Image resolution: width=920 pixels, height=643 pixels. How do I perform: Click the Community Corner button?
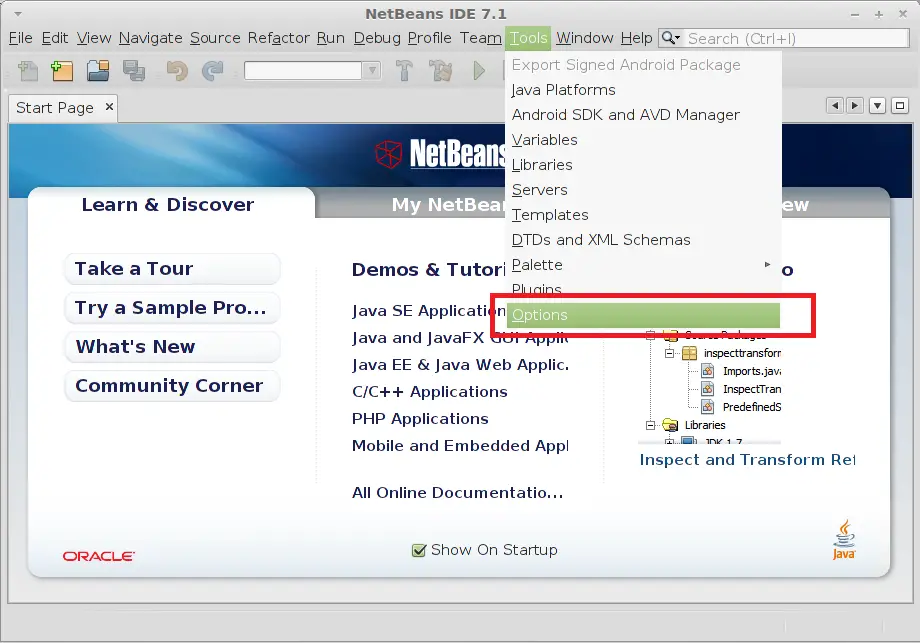tap(172, 385)
